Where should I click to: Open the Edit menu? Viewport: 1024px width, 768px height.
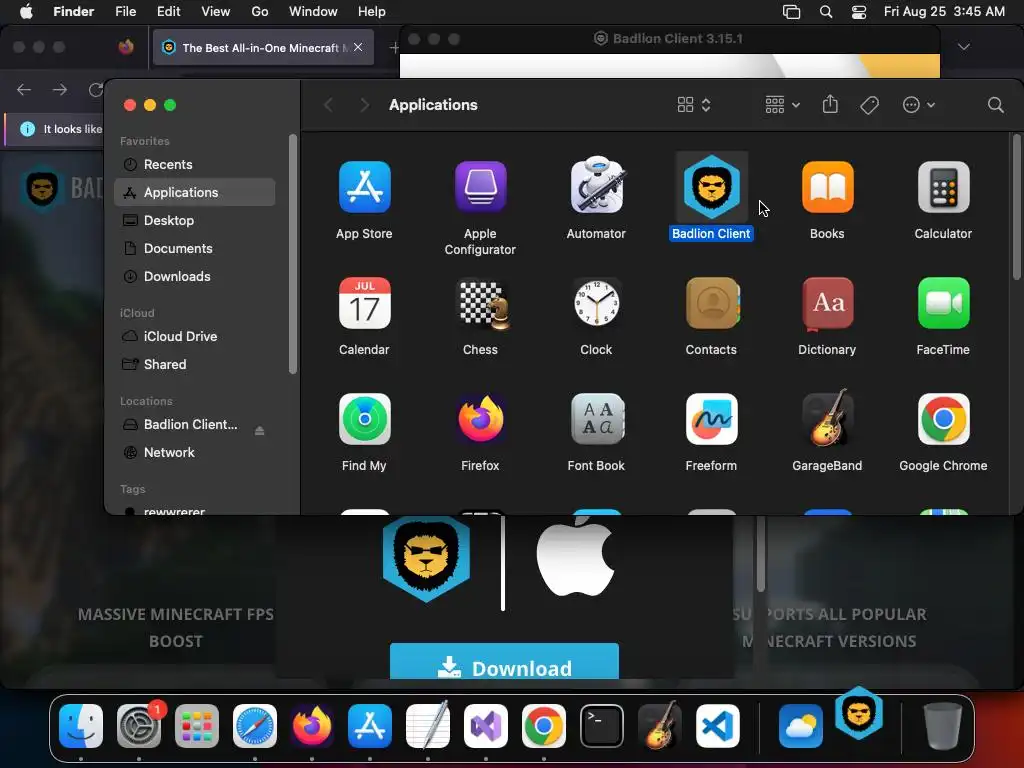pos(168,12)
